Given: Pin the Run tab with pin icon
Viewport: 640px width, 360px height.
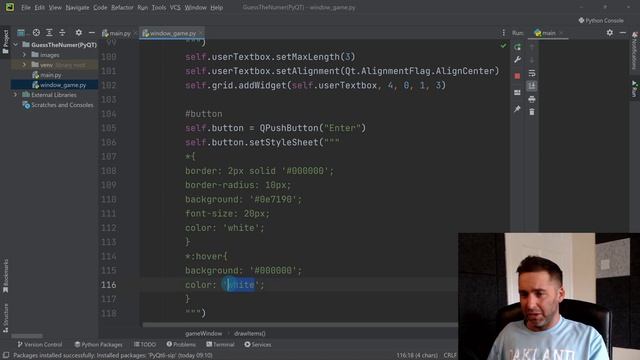Looking at the screenshot, I should (x=517, y=109).
